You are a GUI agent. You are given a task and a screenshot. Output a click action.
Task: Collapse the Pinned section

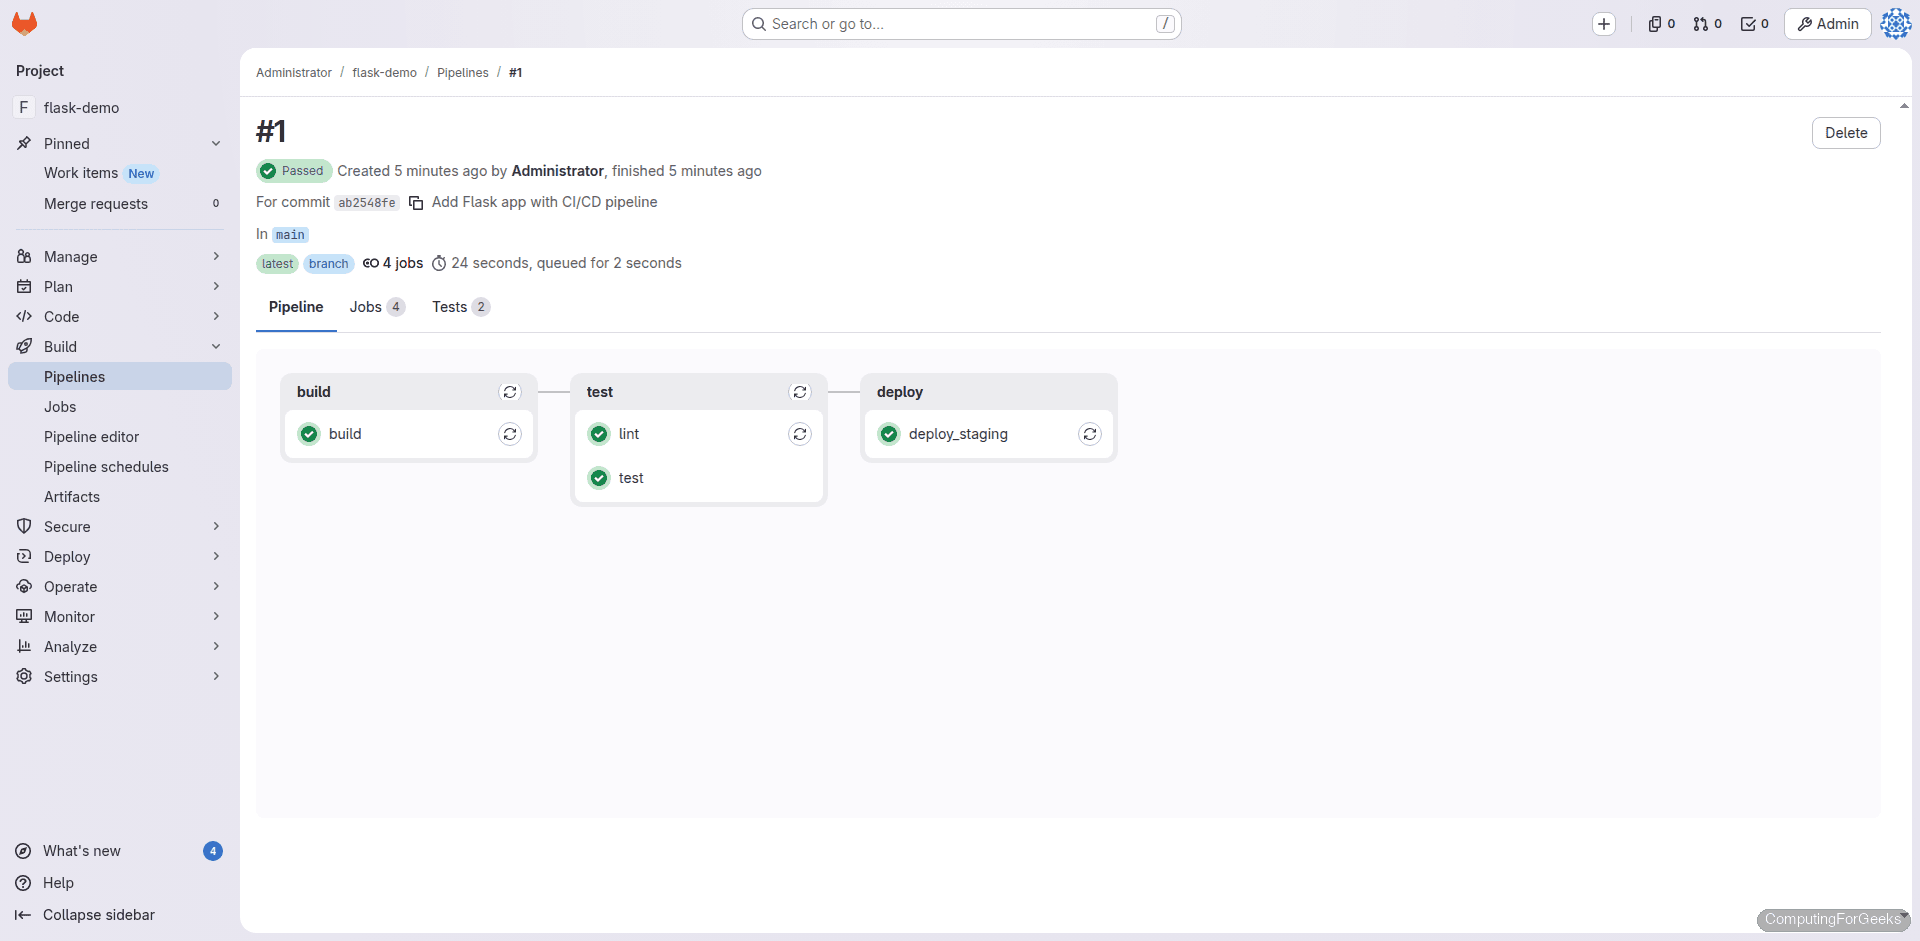pos(216,143)
